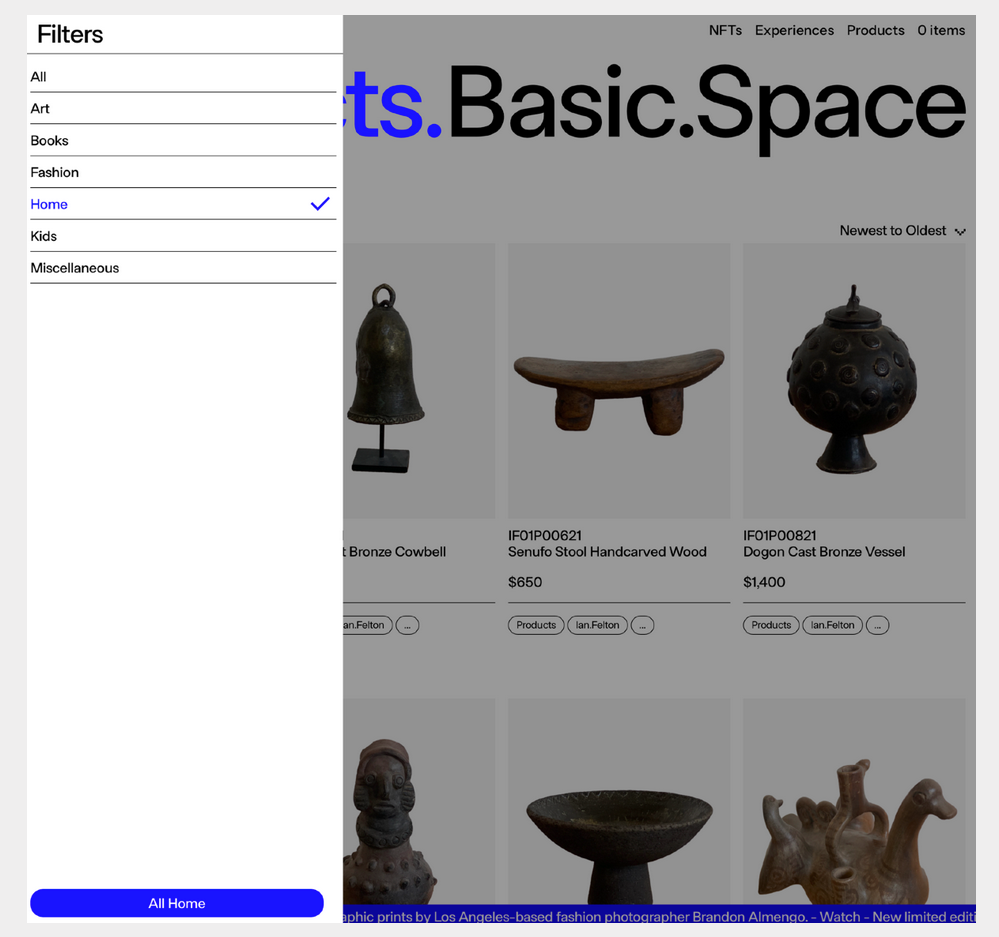Image resolution: width=999 pixels, height=937 pixels.
Task: Click the blue checkmark beside Home
Action: pyautogui.click(x=320, y=204)
